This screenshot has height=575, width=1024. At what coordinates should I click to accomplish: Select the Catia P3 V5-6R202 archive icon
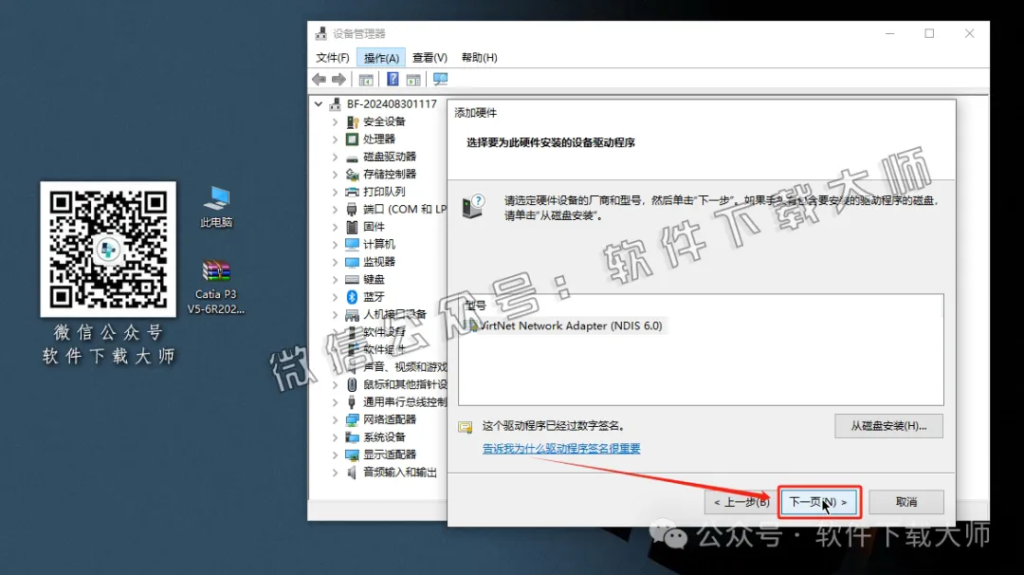click(x=216, y=288)
